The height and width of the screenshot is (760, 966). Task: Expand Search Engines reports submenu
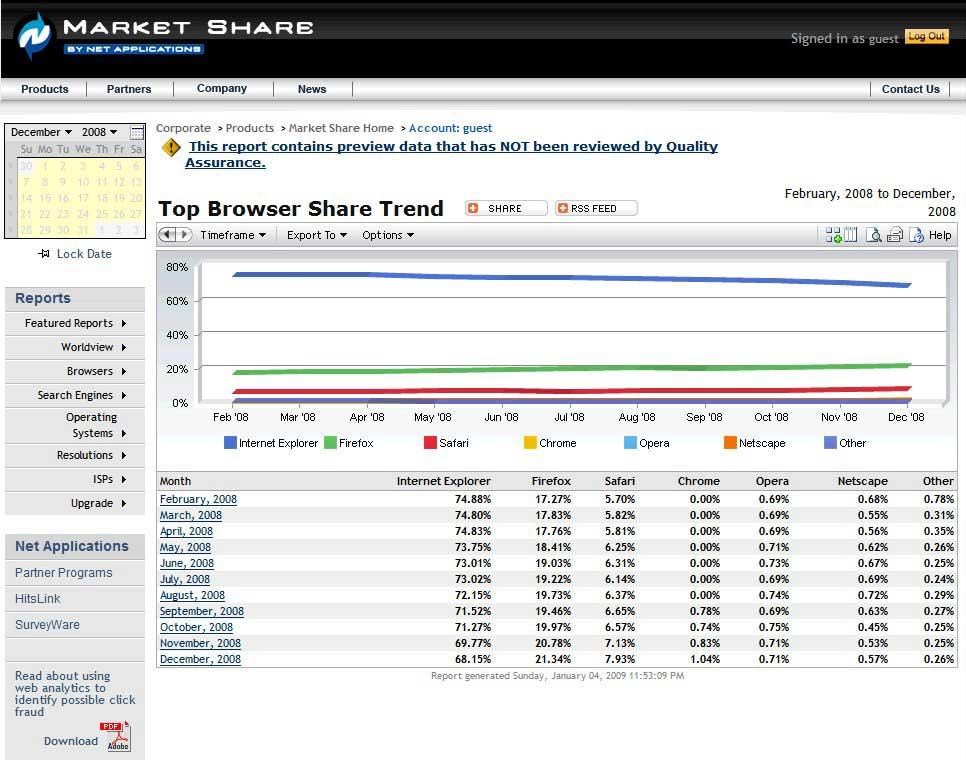coord(75,395)
